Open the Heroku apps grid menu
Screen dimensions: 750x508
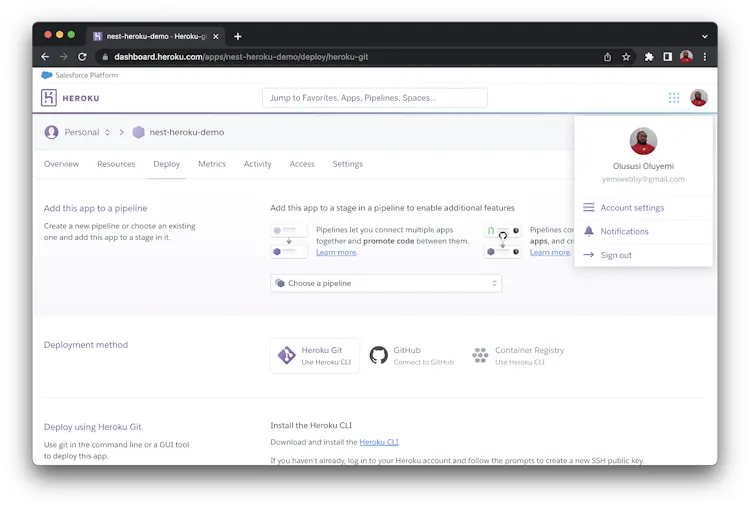coord(673,98)
